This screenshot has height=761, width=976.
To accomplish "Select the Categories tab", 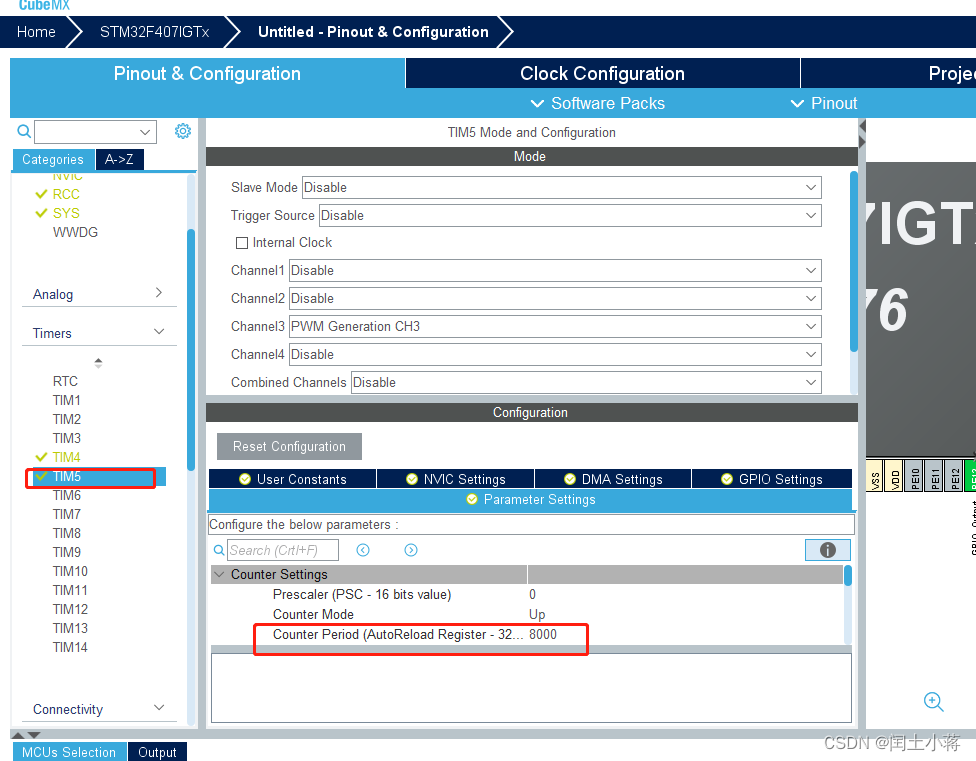I will pos(53,159).
